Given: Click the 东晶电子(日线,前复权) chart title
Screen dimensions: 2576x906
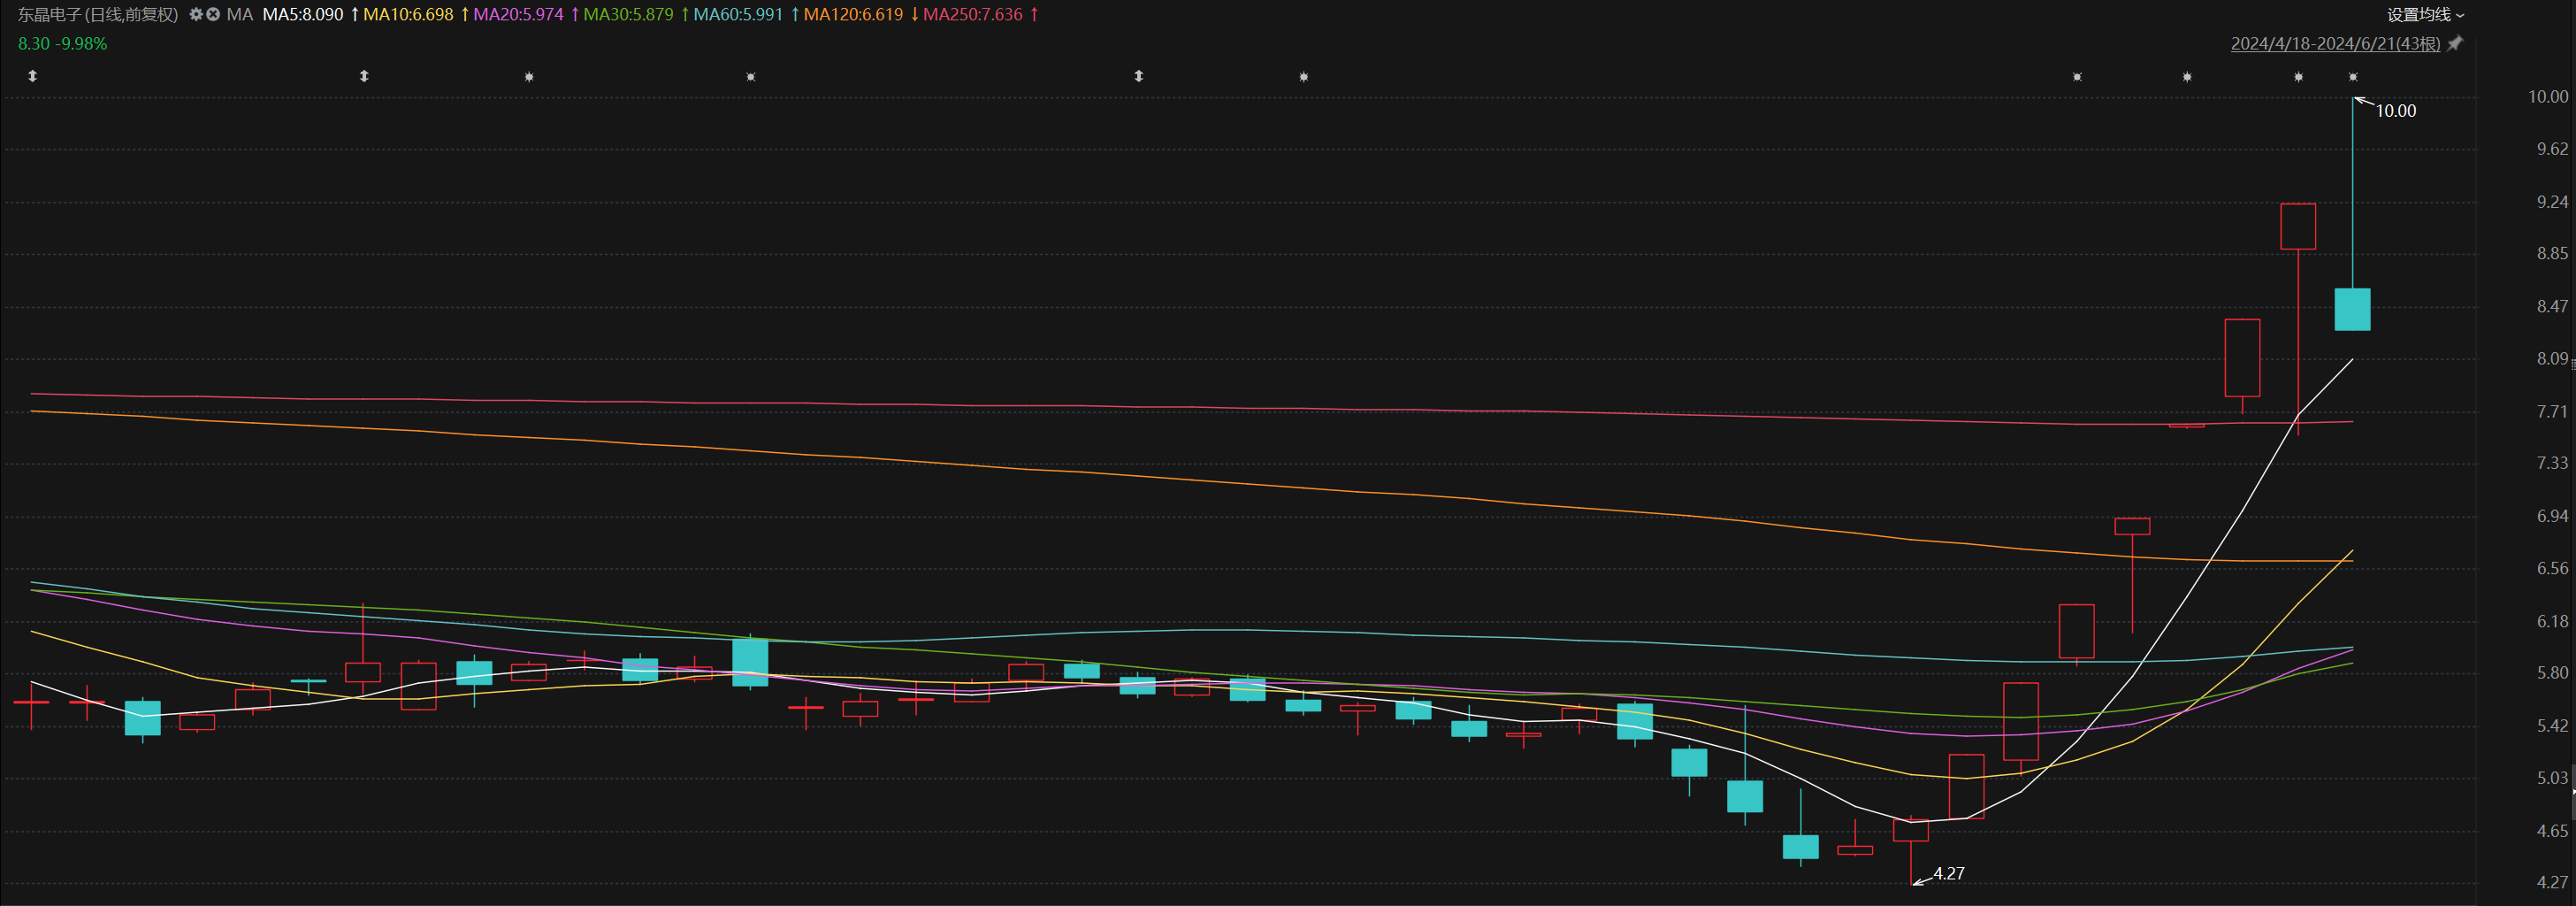Looking at the screenshot, I should 98,15.
